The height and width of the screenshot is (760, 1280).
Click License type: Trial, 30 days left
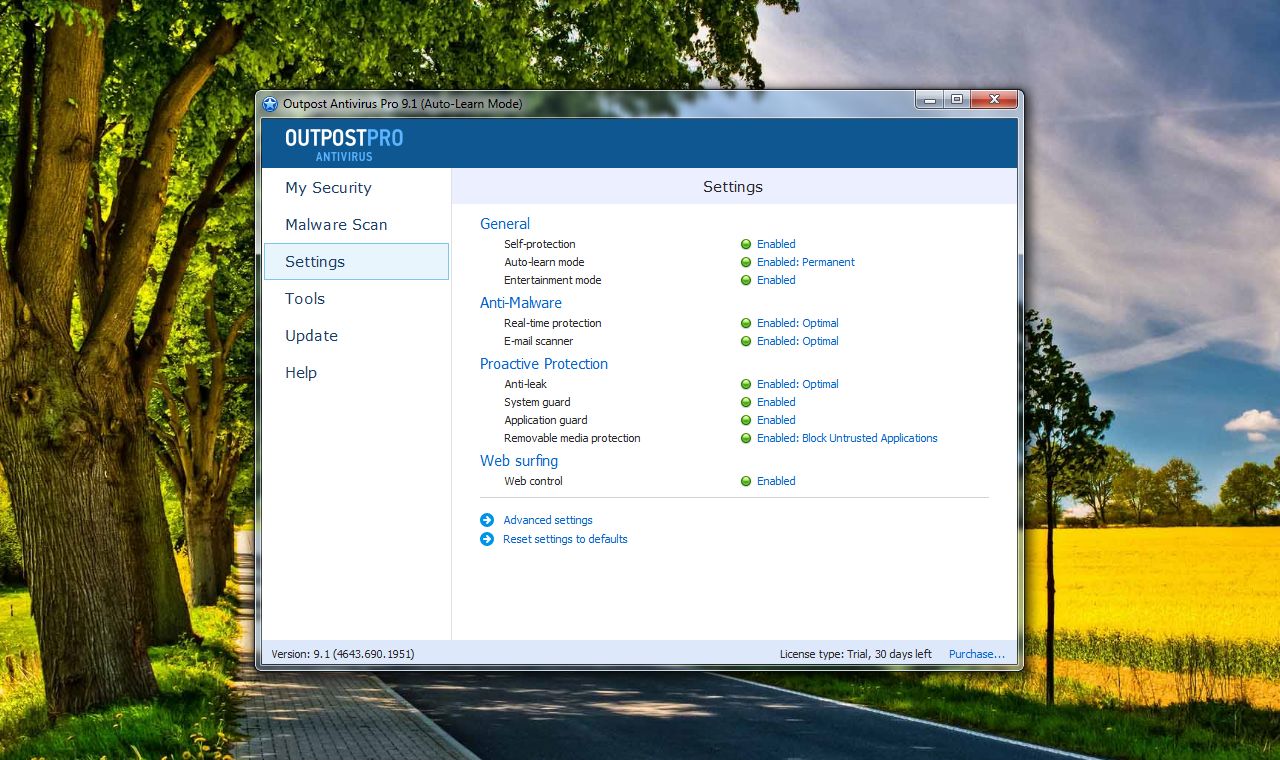(x=856, y=654)
